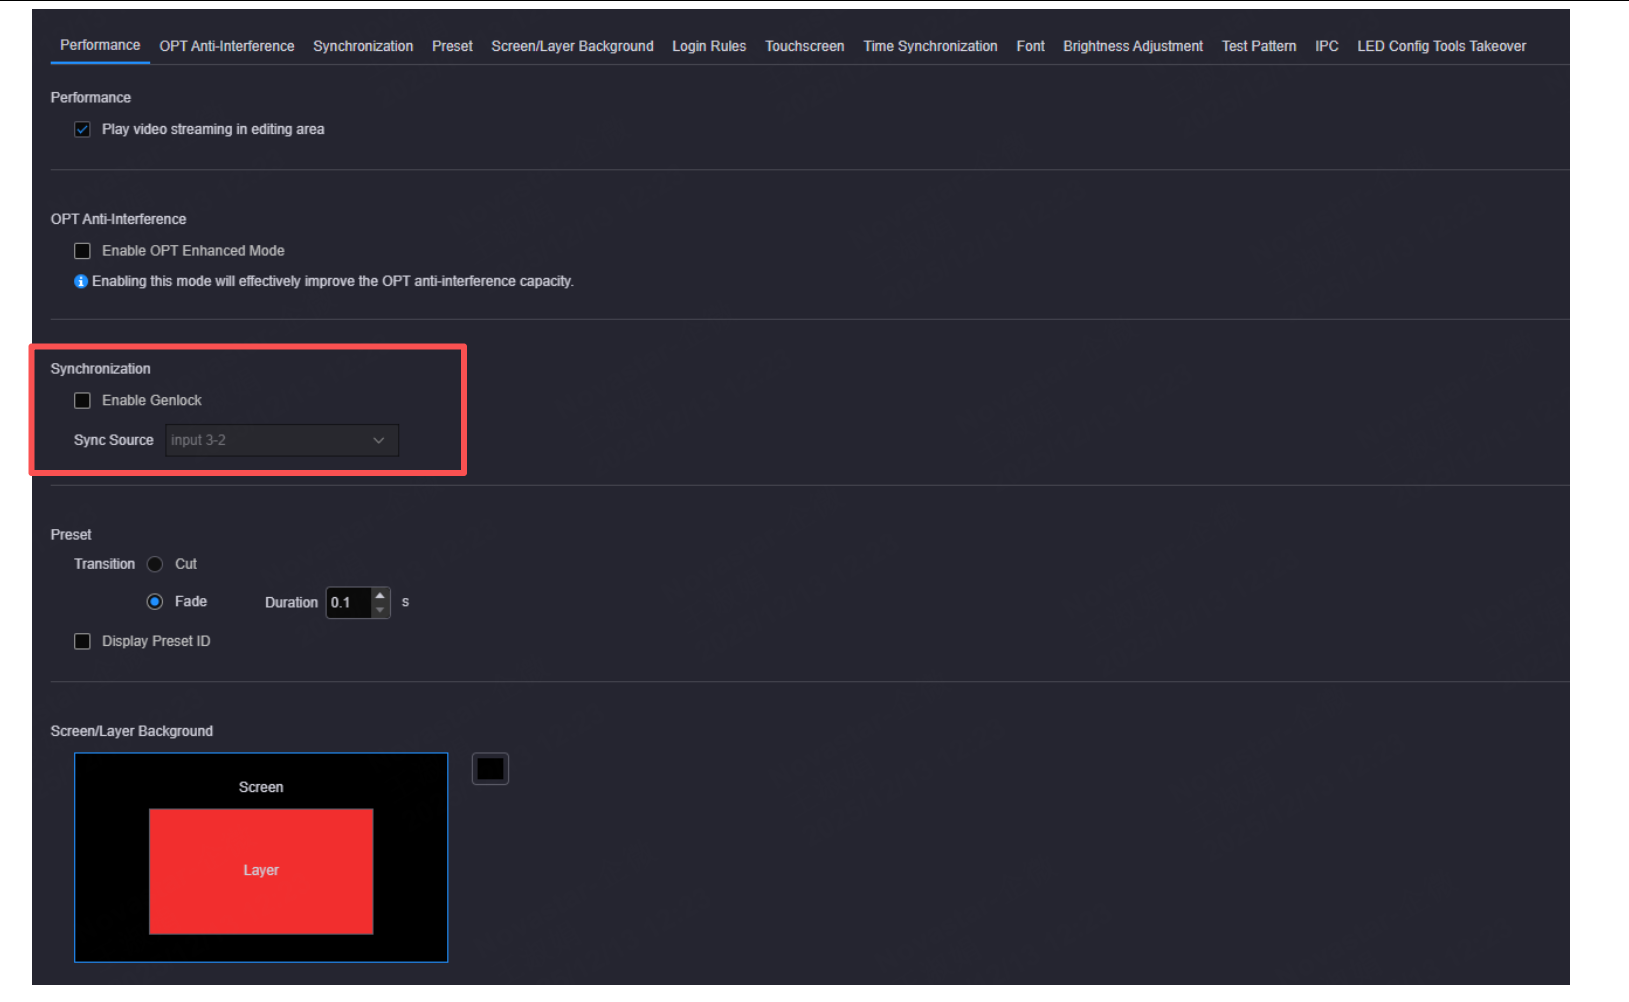Enable OPT Enhanced Mode checkbox

point(82,251)
